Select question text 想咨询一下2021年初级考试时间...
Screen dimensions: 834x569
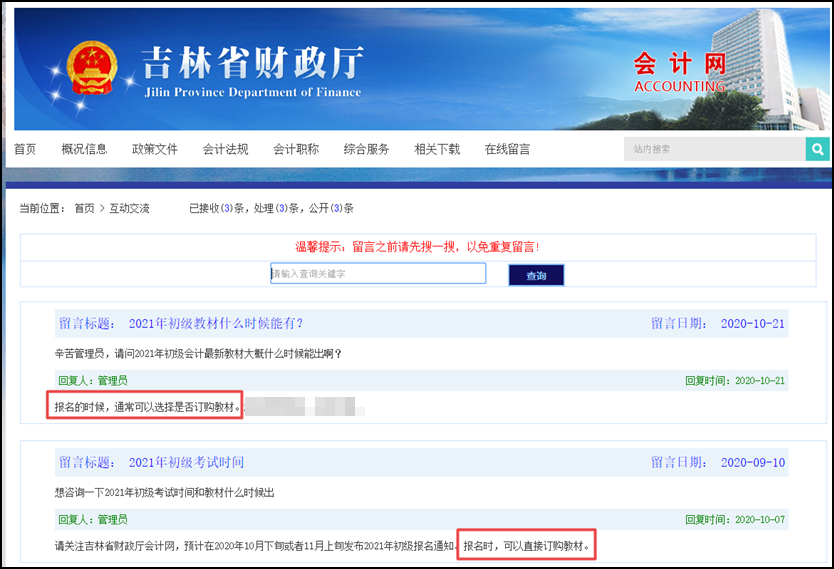point(164,492)
